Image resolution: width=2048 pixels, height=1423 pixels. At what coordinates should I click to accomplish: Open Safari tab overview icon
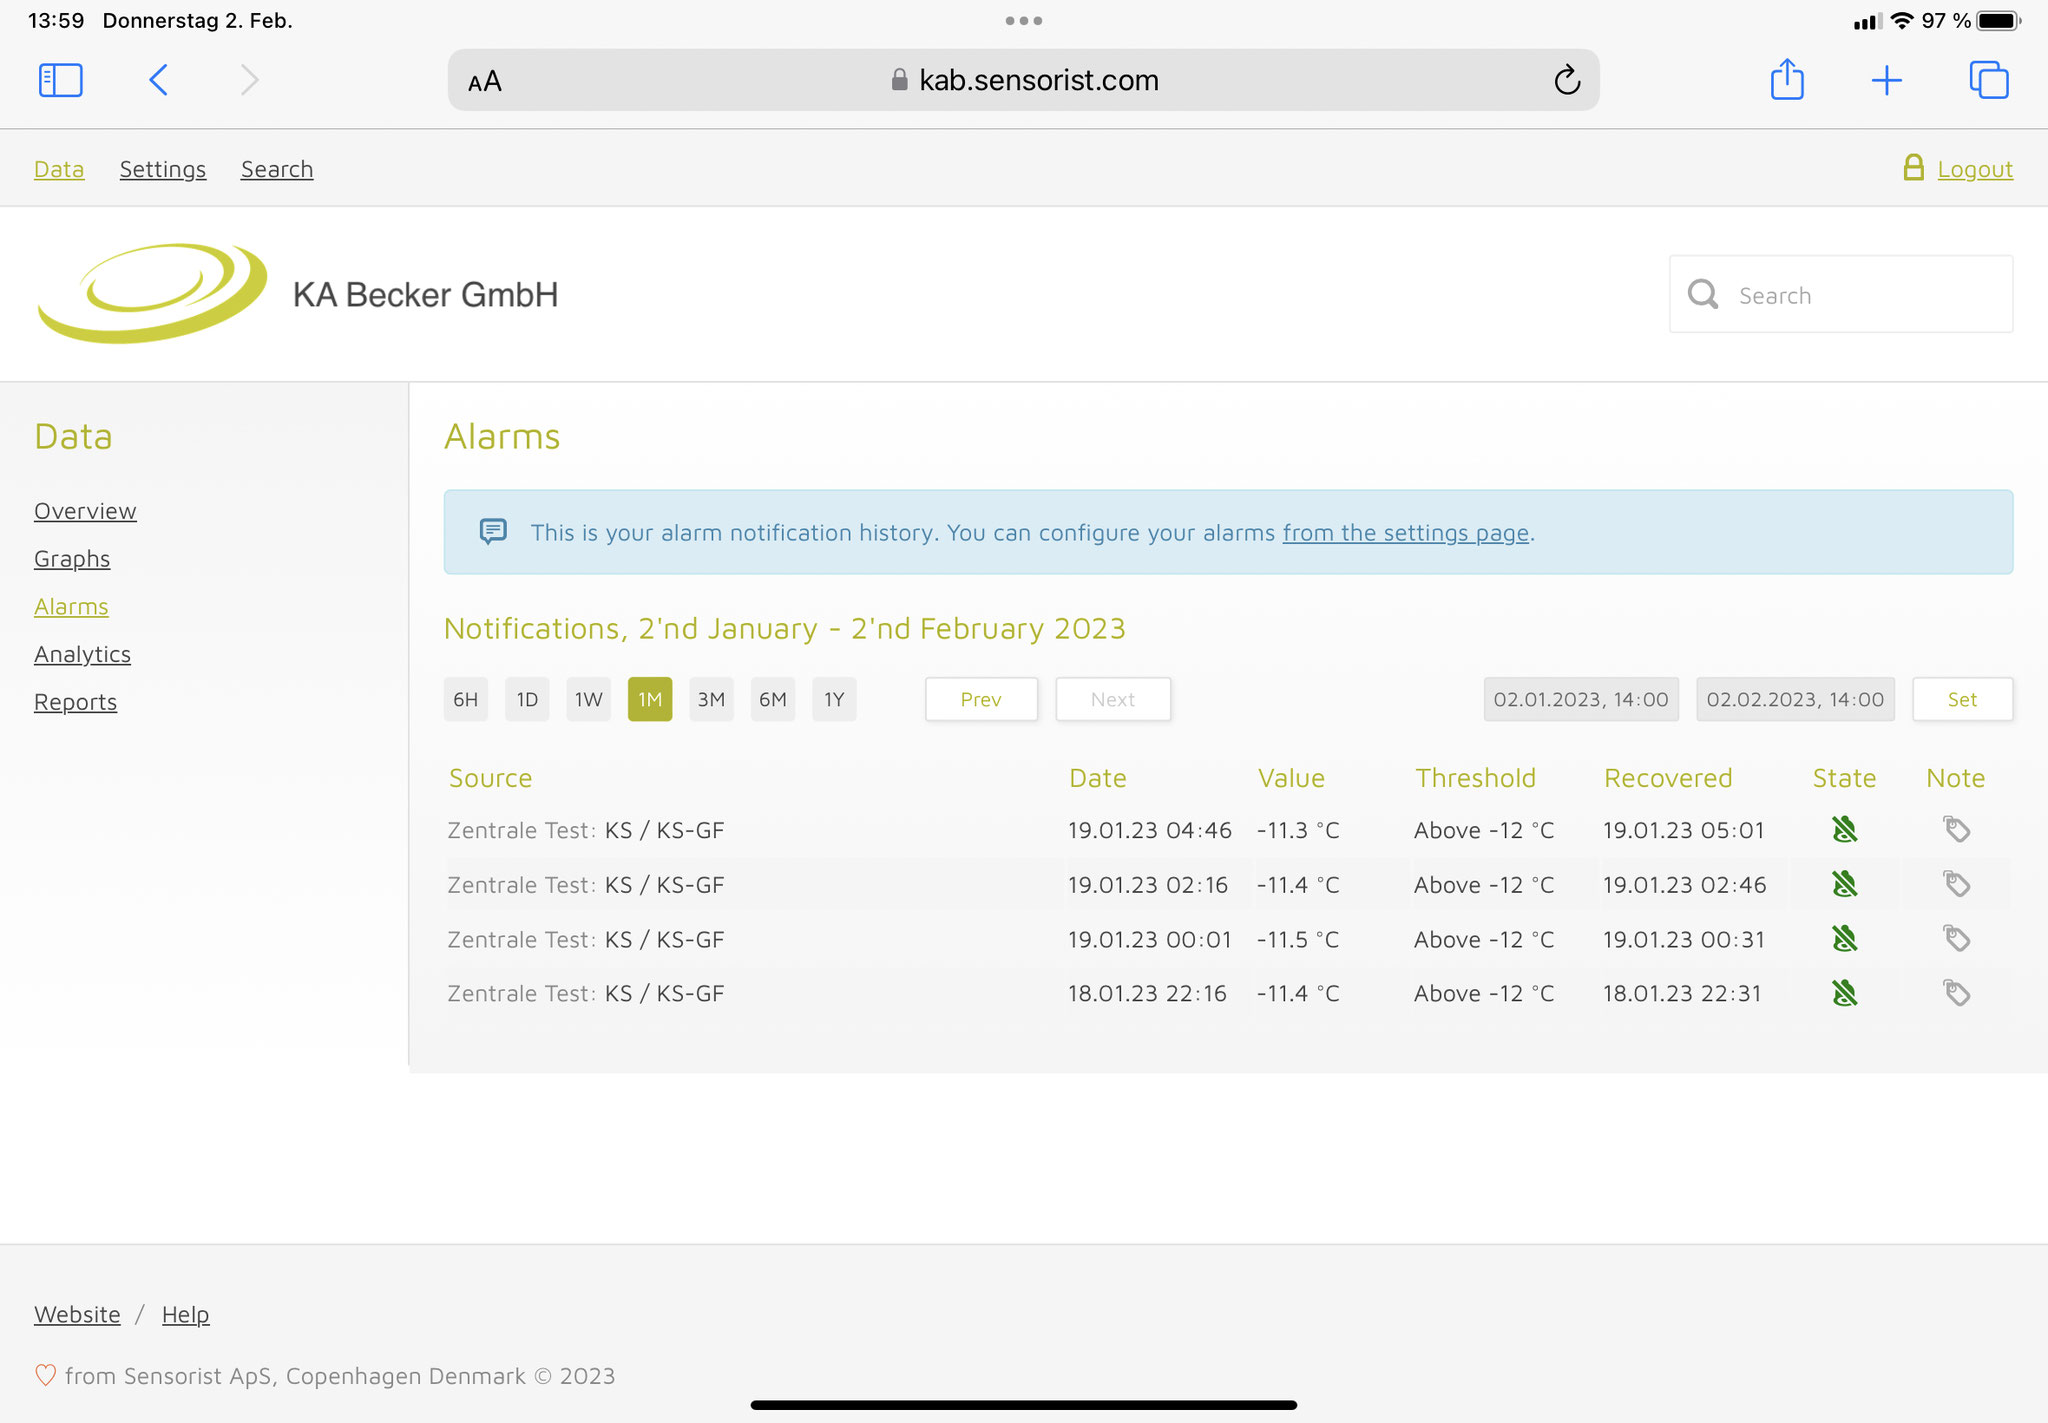[x=1988, y=80]
